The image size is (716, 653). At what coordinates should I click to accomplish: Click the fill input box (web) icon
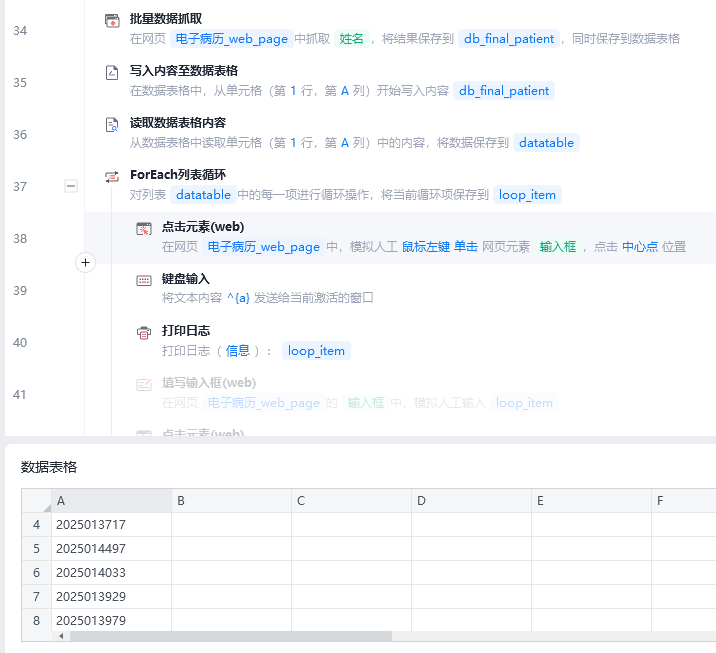[x=144, y=384]
